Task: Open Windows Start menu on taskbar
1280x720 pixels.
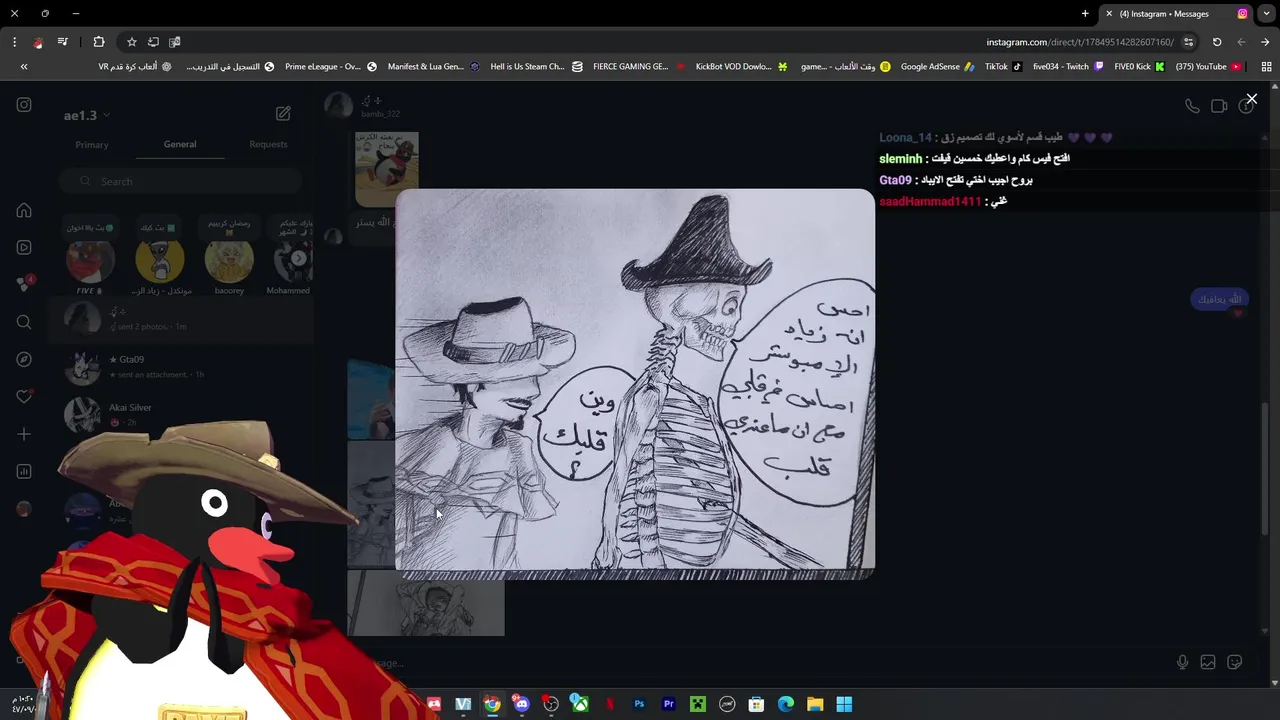Action: 844,704
